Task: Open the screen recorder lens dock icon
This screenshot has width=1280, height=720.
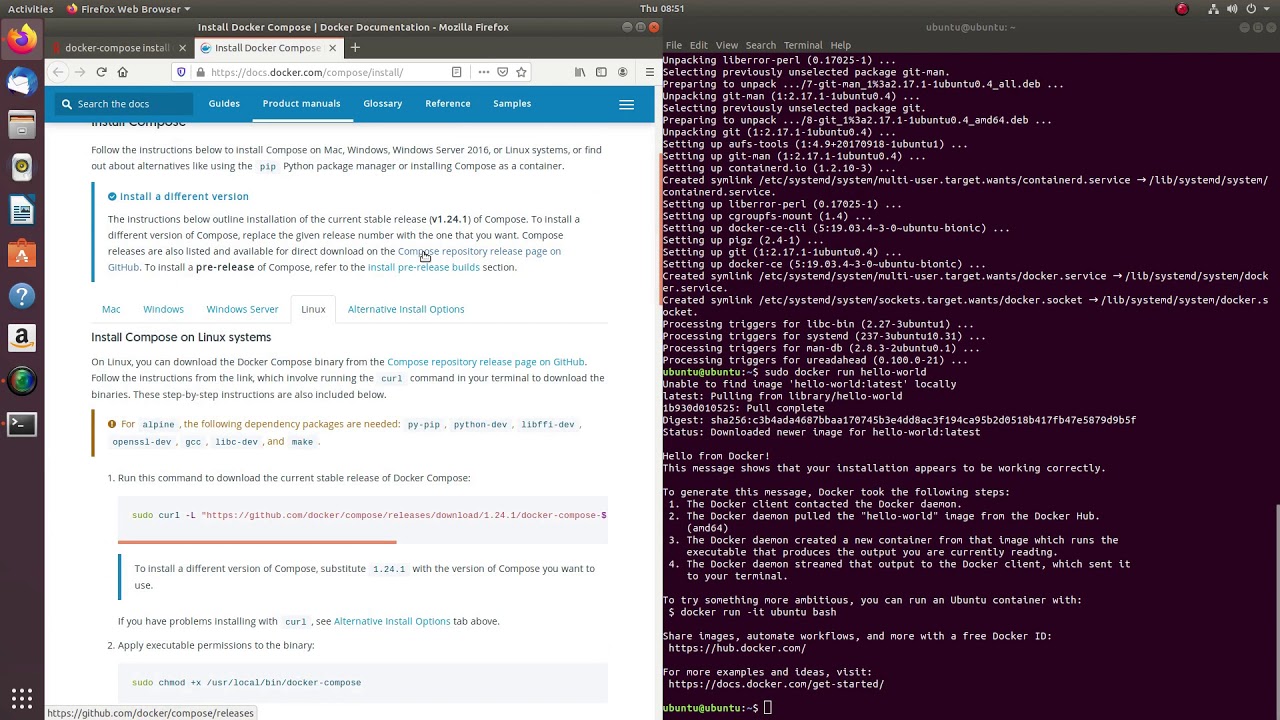Action: (21, 381)
